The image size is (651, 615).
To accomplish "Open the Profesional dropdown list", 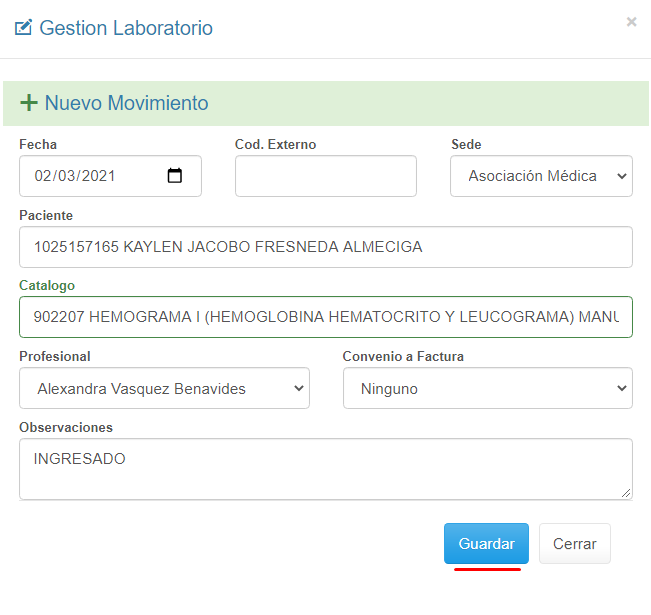I will (164, 388).
